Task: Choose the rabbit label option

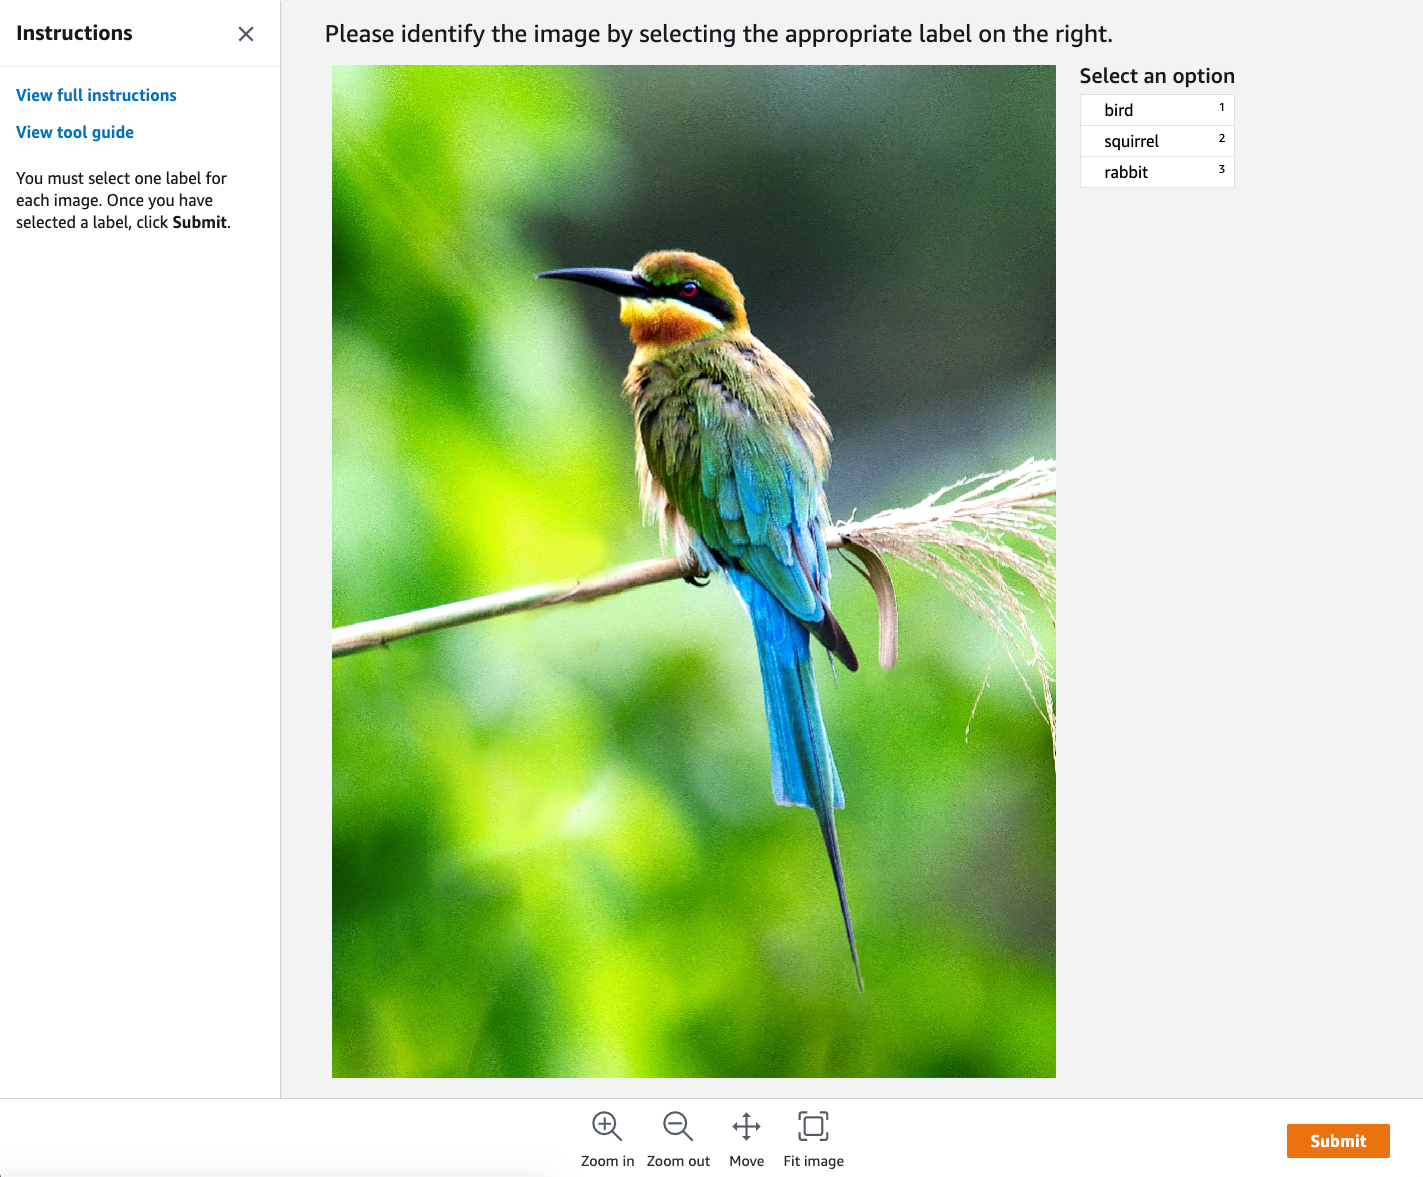Action: [1126, 172]
